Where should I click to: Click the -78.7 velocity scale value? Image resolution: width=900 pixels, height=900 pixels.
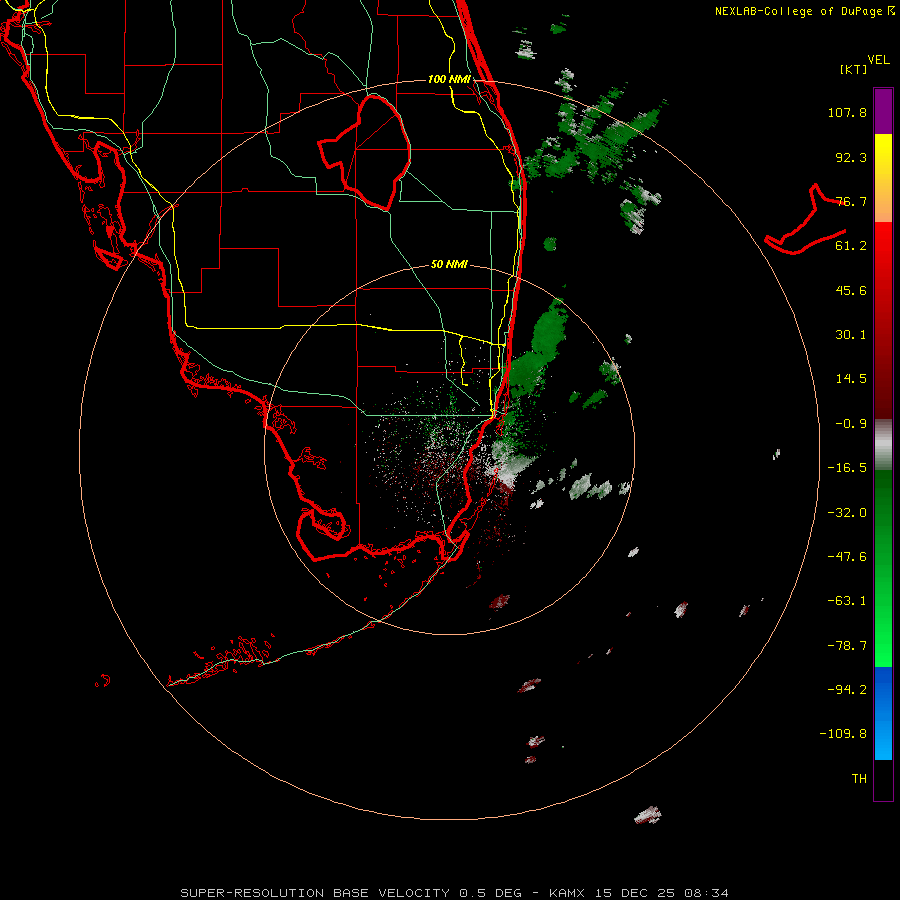coord(847,646)
